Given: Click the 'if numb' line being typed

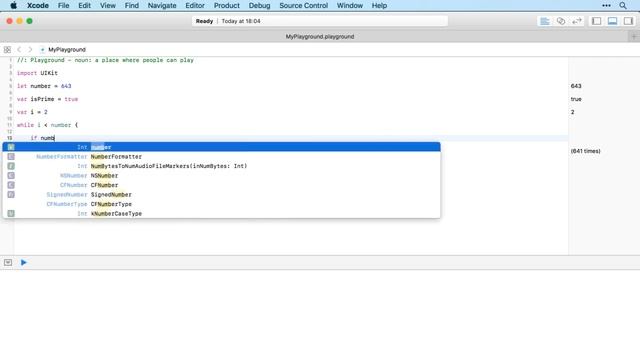Looking at the screenshot, I should tap(42, 138).
